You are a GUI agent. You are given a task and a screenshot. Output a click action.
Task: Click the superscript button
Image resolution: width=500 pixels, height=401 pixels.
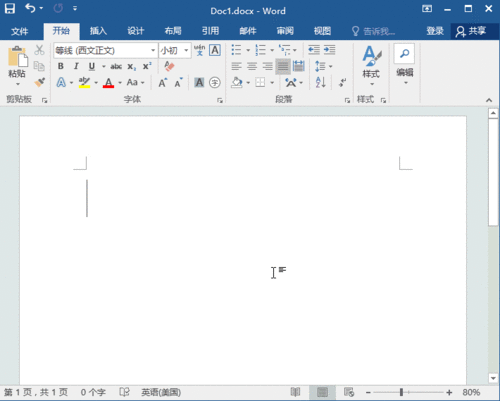(x=147, y=66)
